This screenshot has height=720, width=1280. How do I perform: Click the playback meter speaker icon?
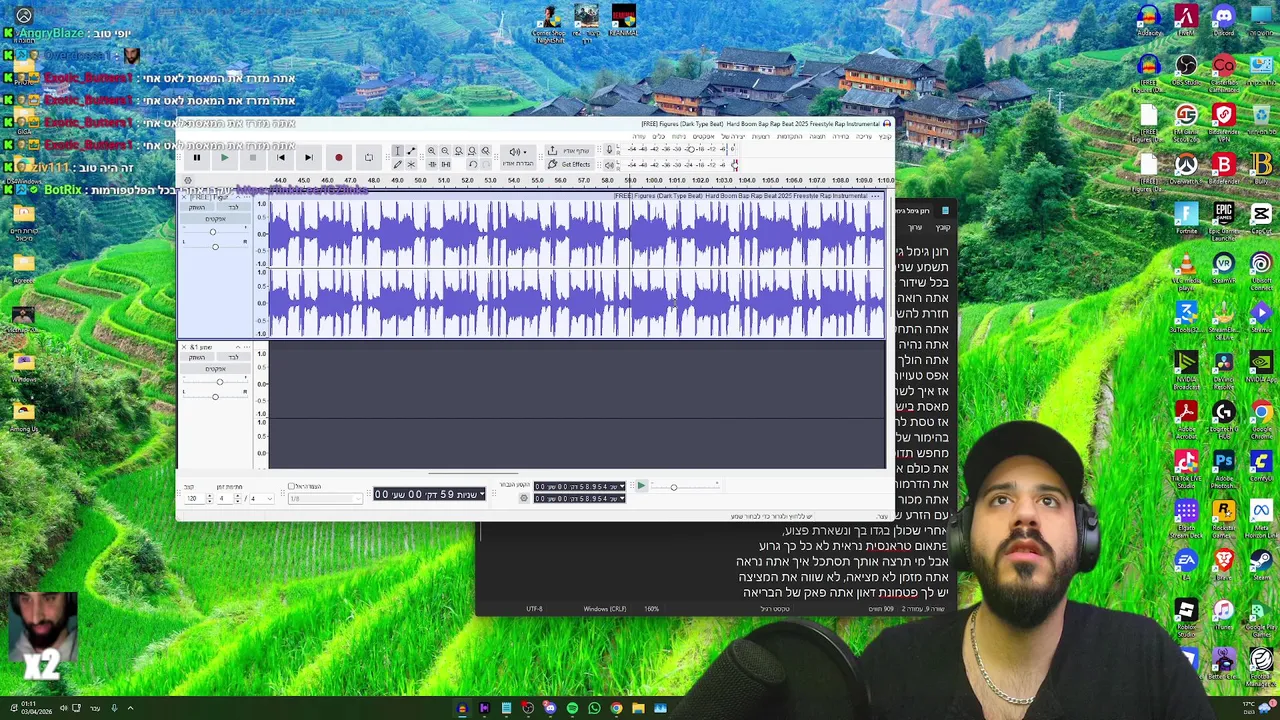coord(609,164)
